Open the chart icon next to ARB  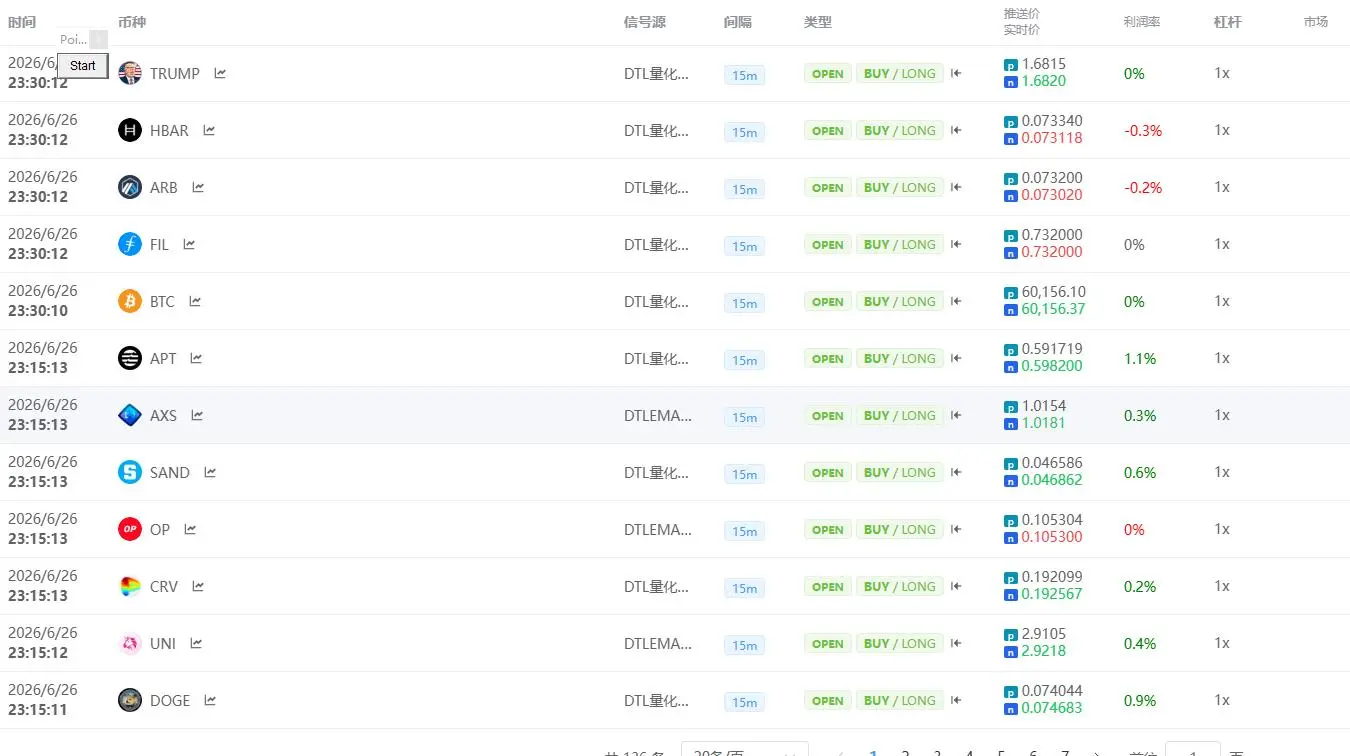click(x=198, y=187)
